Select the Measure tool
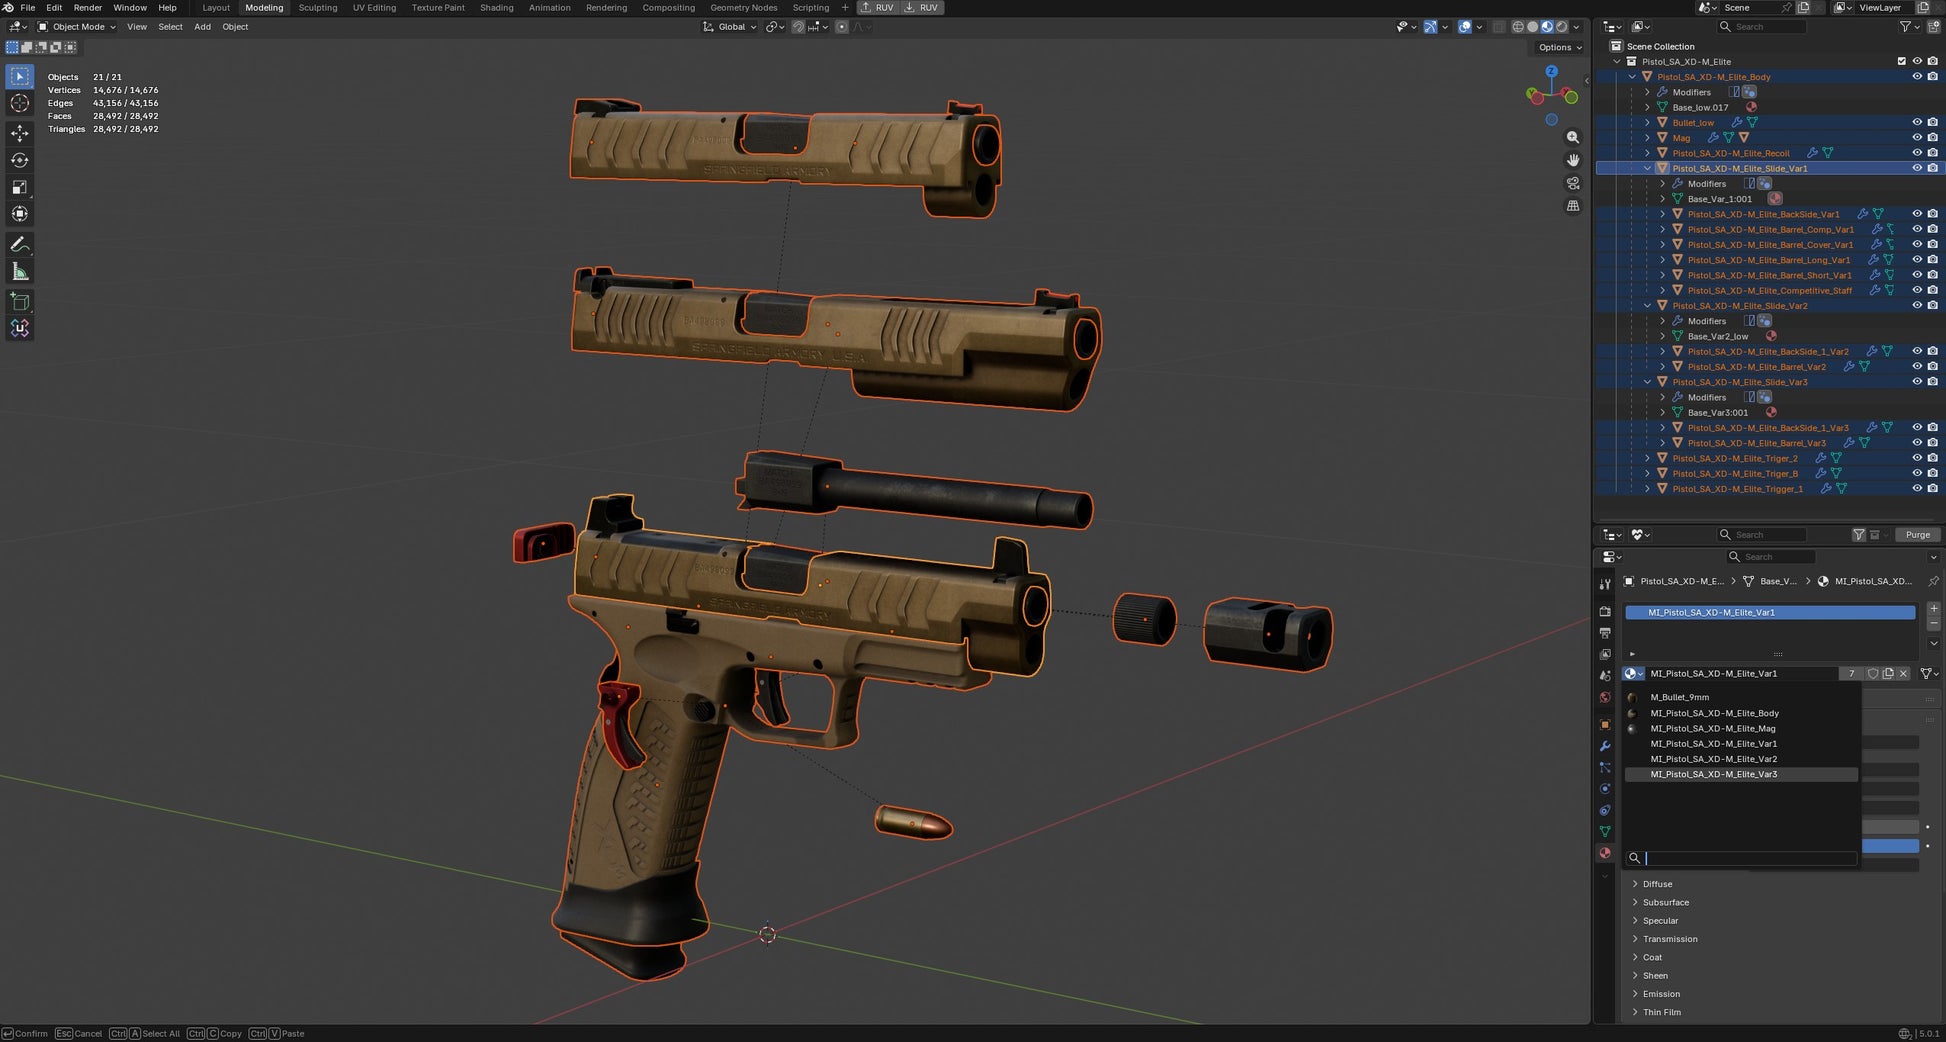The height and width of the screenshot is (1042, 1946). pos(20,272)
